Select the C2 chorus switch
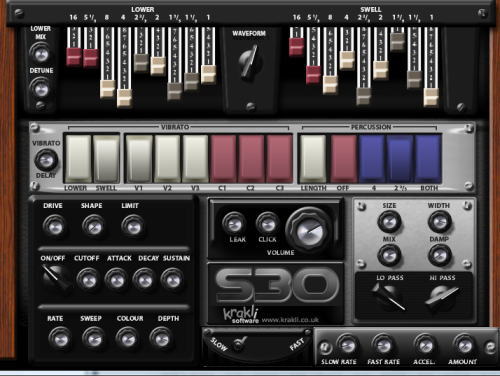Image resolution: width=500 pixels, height=376 pixels. [252, 159]
